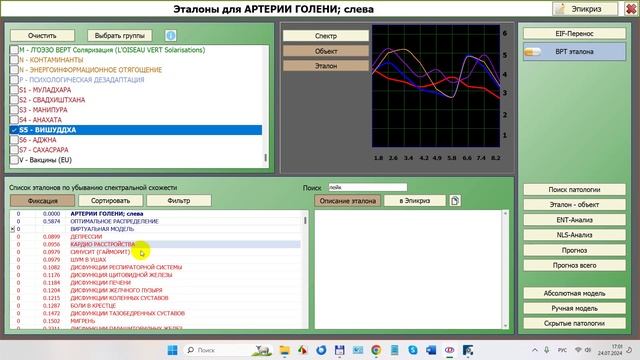This screenshot has width=640, height=360.
Task: Run NLS-Анализ
Action: [x=574, y=235]
